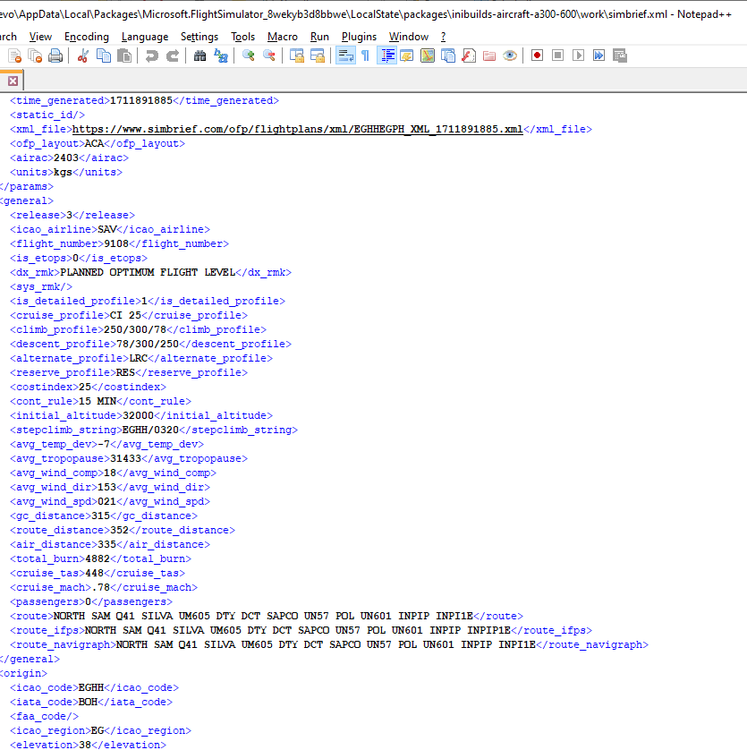The height and width of the screenshot is (750, 747).
Task: Open Find with the binoculars icon
Action: click(200, 56)
